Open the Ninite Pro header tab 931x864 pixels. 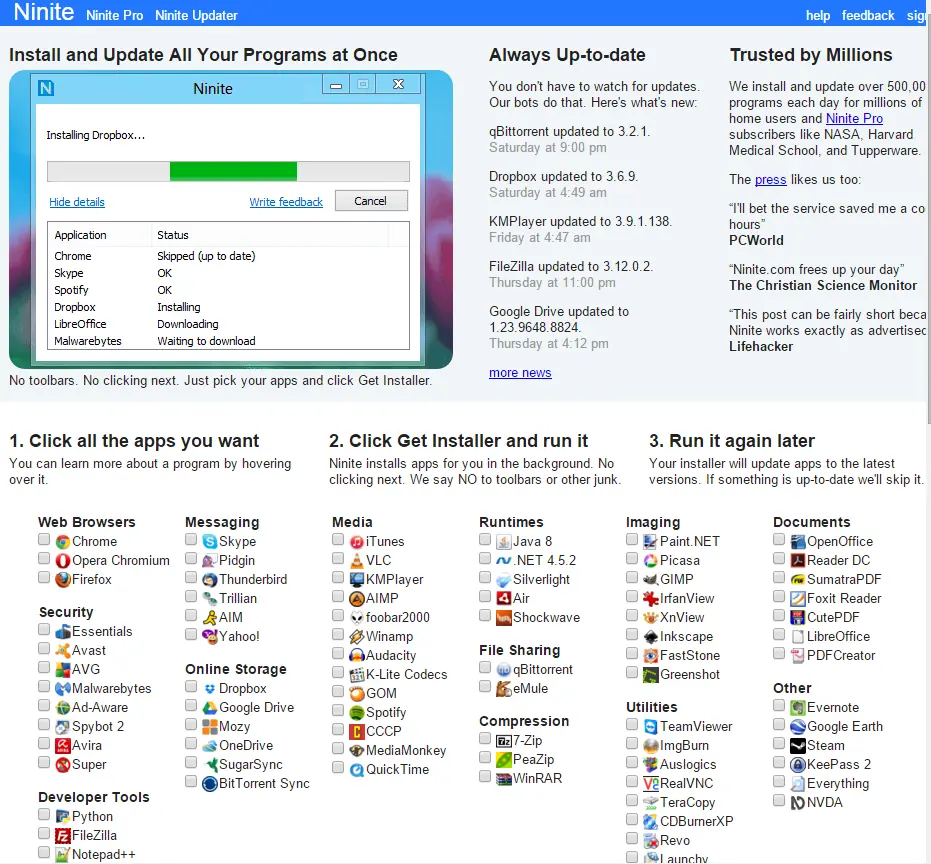(115, 15)
